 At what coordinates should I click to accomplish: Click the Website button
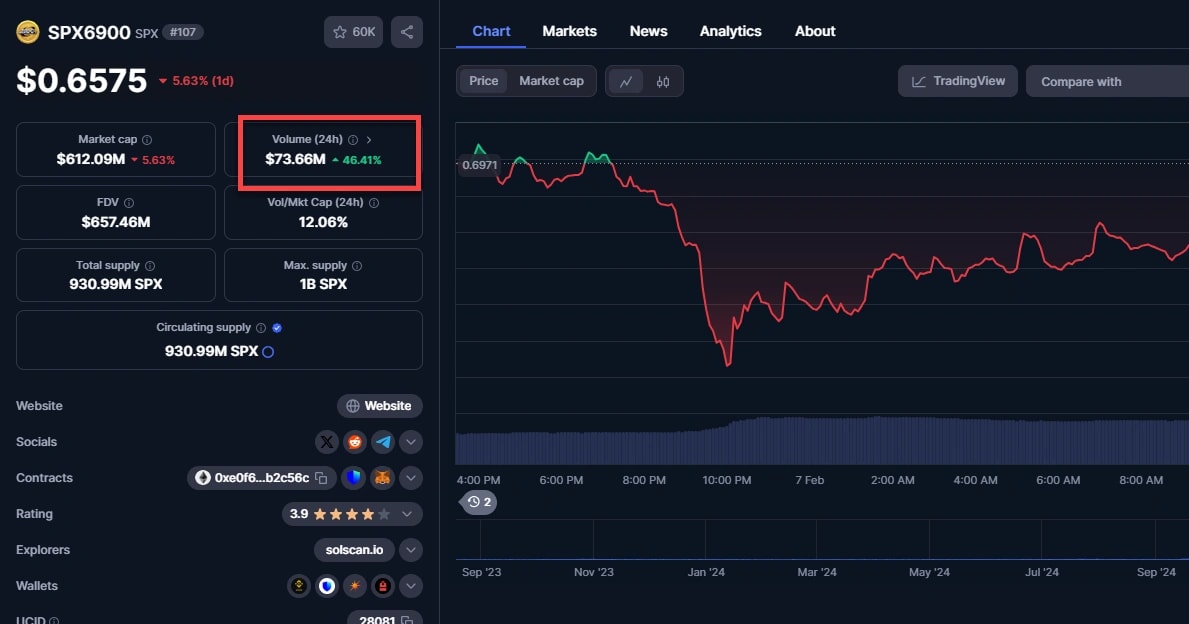click(x=380, y=406)
